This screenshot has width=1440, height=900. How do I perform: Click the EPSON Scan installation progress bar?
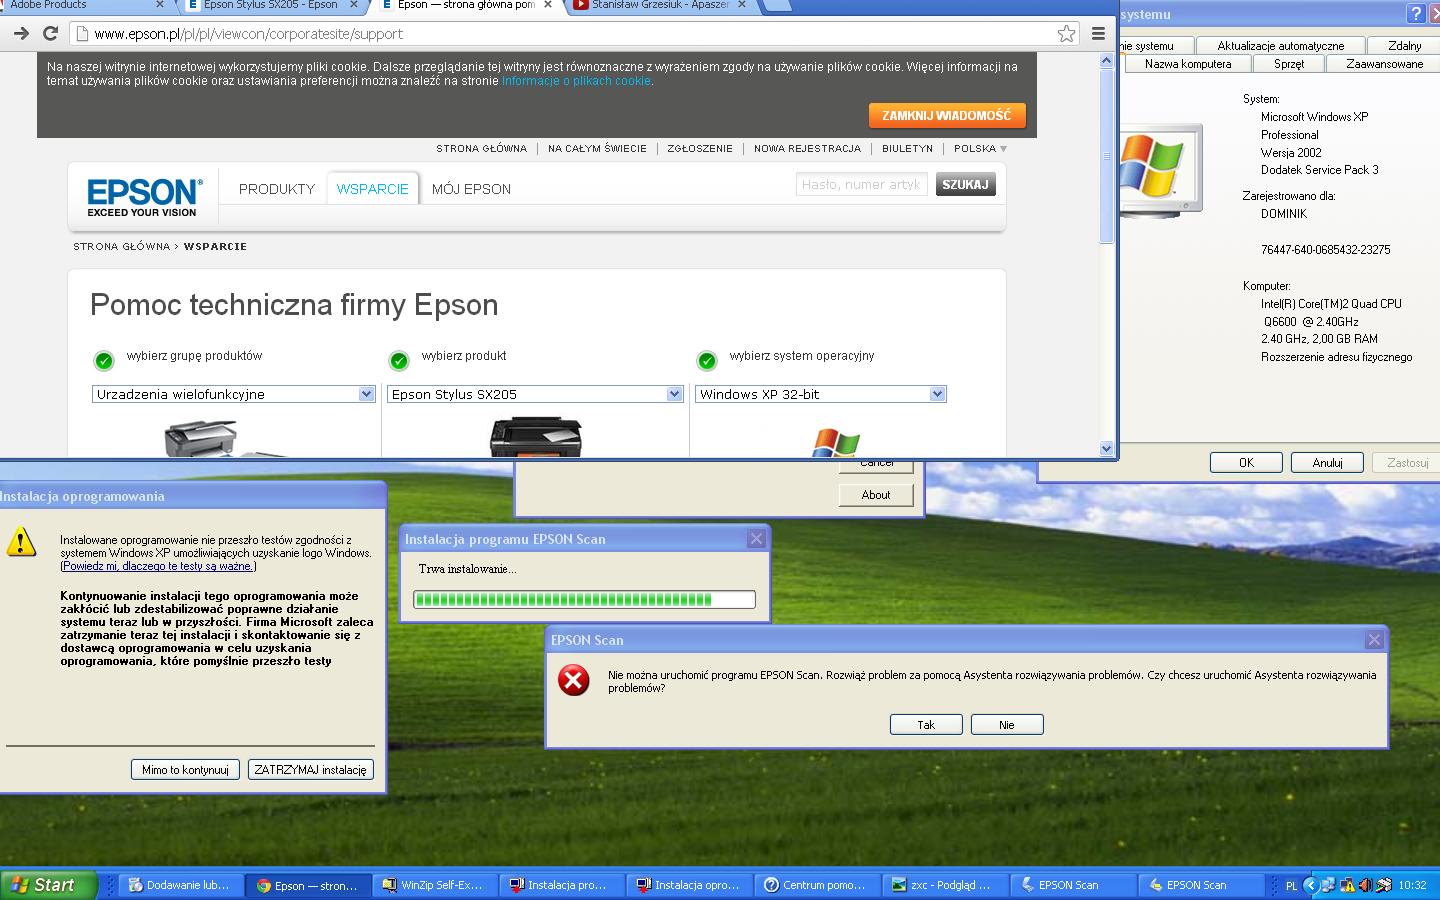[584, 600]
